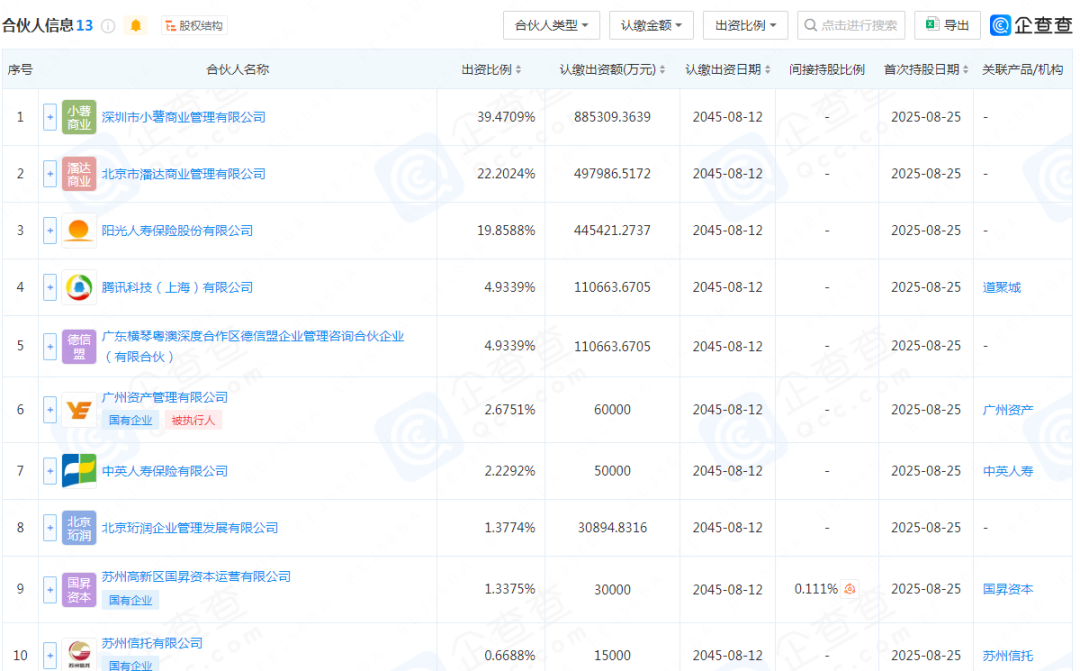This screenshot has width=1080, height=671.
Task: Click the info icon beside 合伙人信息 13
Action: 108,26
